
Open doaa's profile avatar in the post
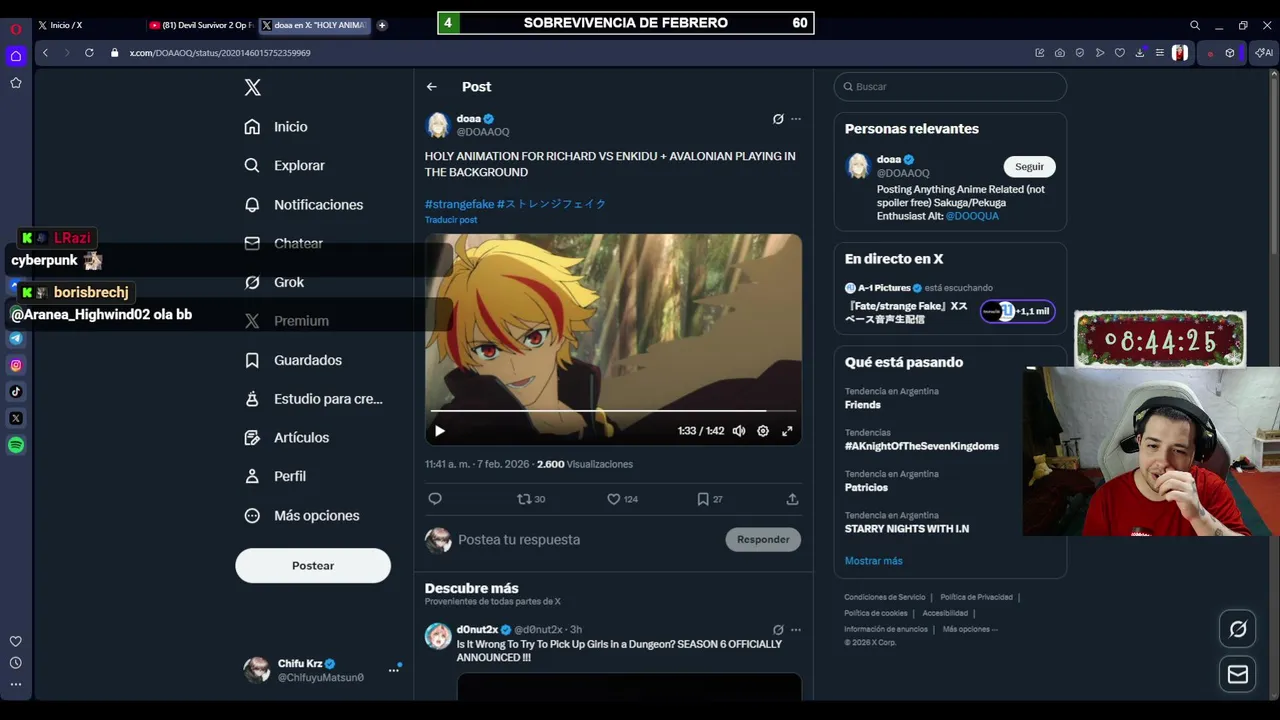pos(438,125)
